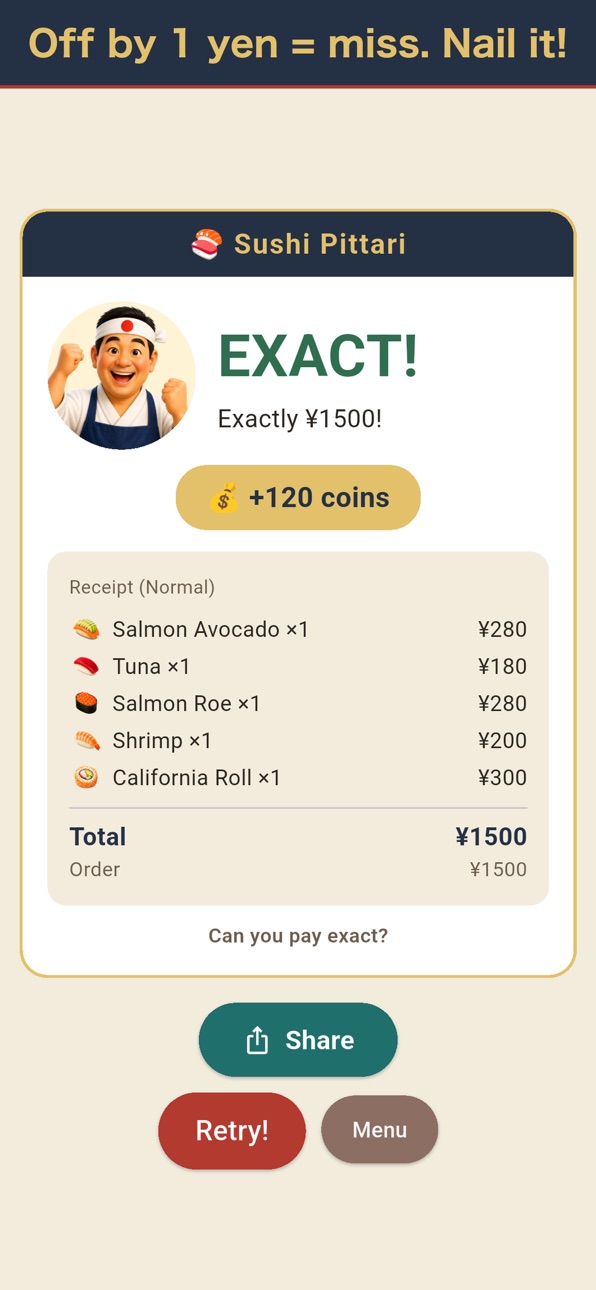Click the +120 coins badge
596x1290 pixels.
(x=298, y=498)
